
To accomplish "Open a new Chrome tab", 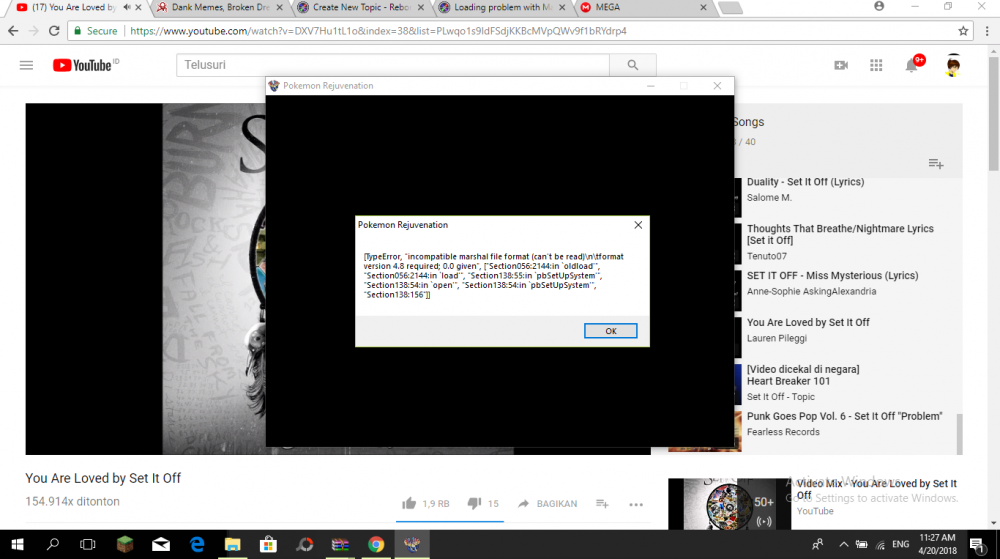I will (730, 8).
